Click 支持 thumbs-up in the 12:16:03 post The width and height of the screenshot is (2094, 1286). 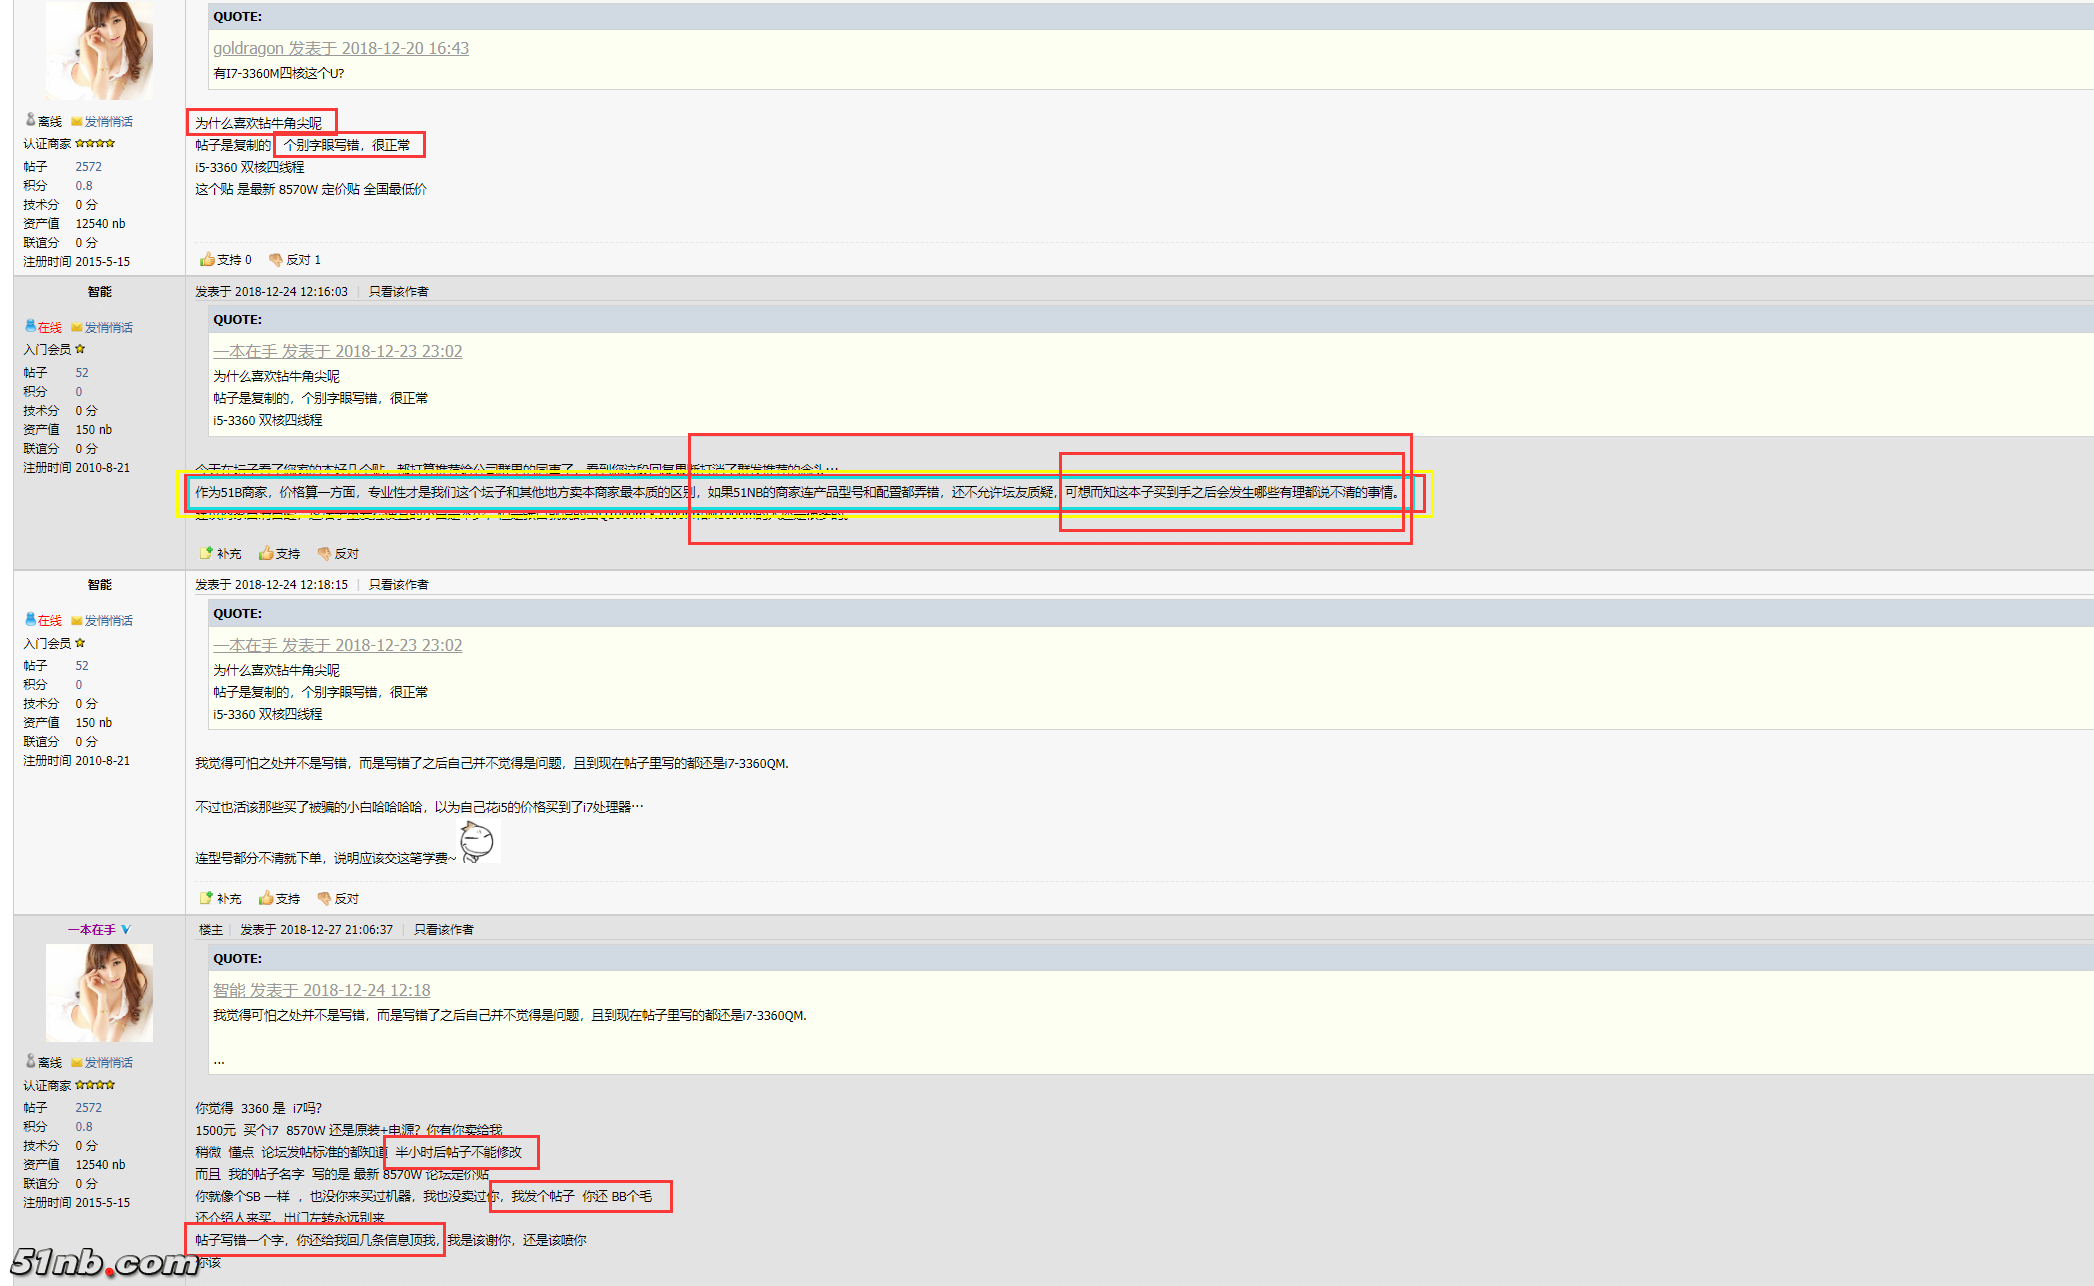pyautogui.click(x=266, y=553)
